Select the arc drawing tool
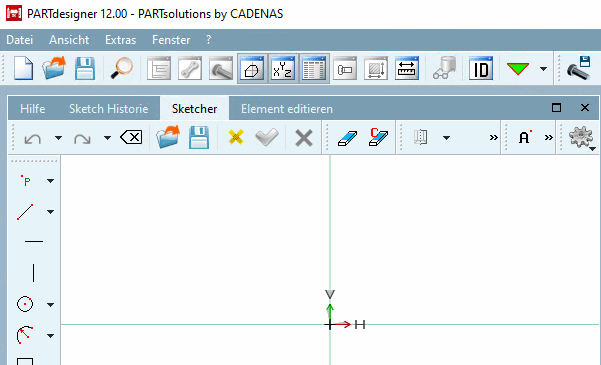This screenshot has height=365, width=601. click(x=25, y=335)
